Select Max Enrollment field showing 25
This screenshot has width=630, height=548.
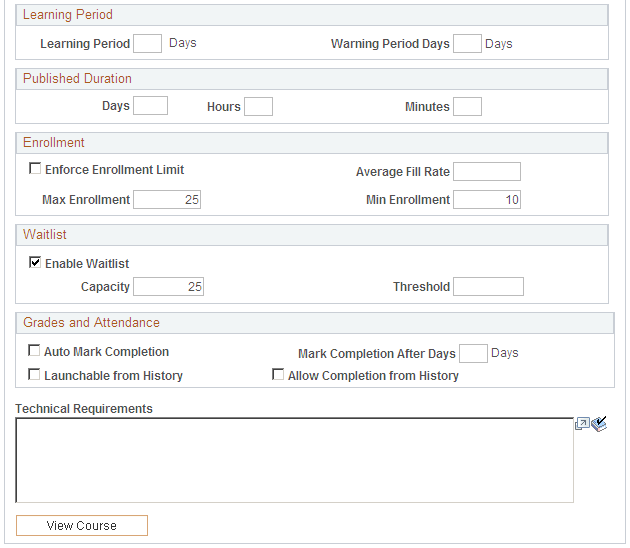click(167, 200)
